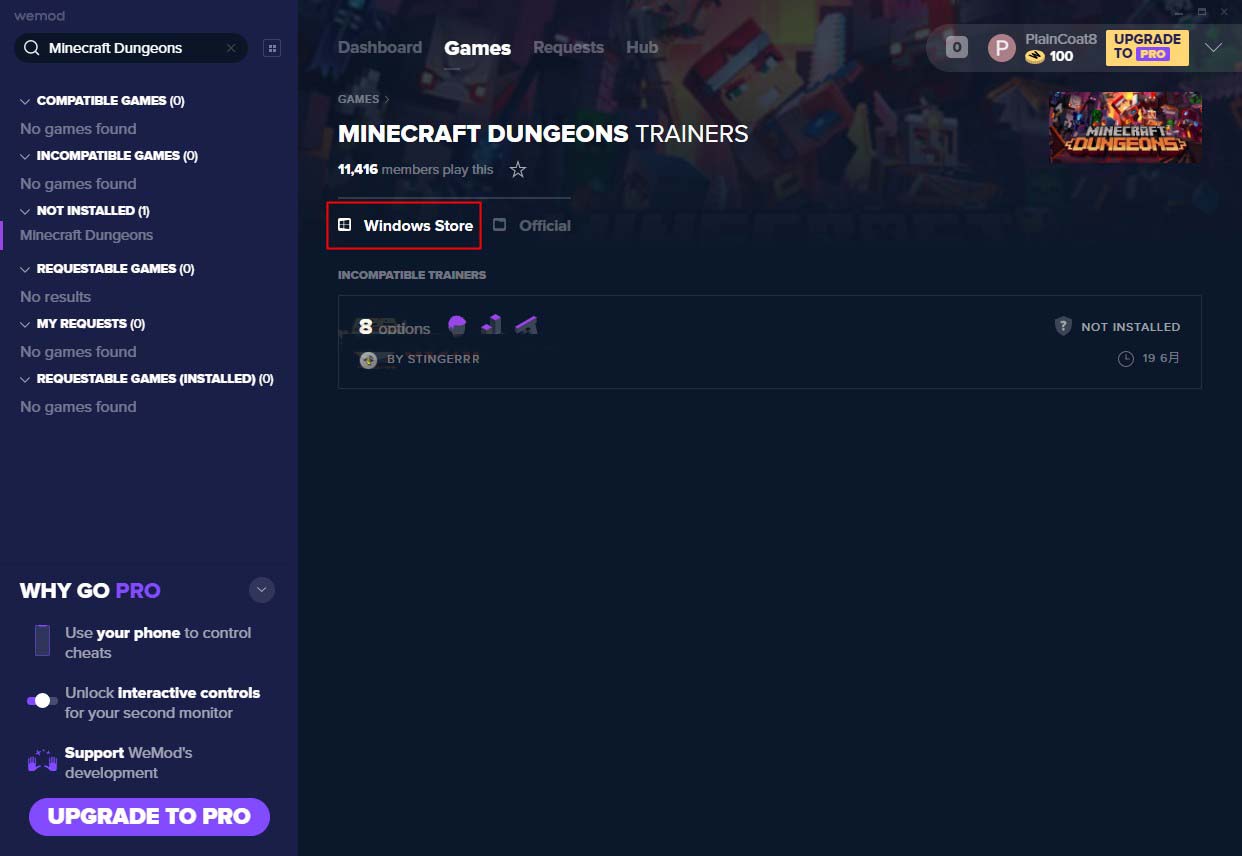Click the WeMod logo text
The width and height of the screenshot is (1242, 856).
(39, 16)
